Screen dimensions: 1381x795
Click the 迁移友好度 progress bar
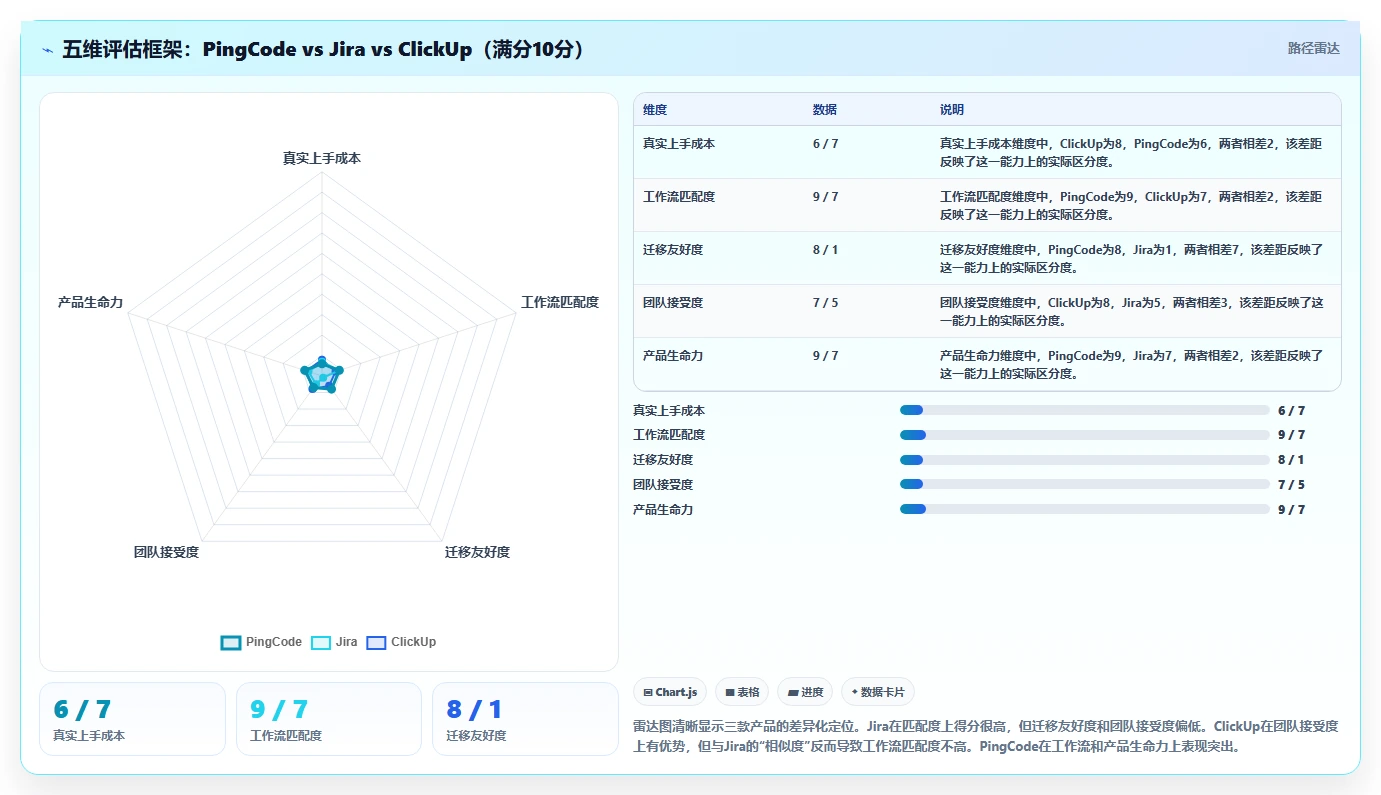[x=1084, y=460]
